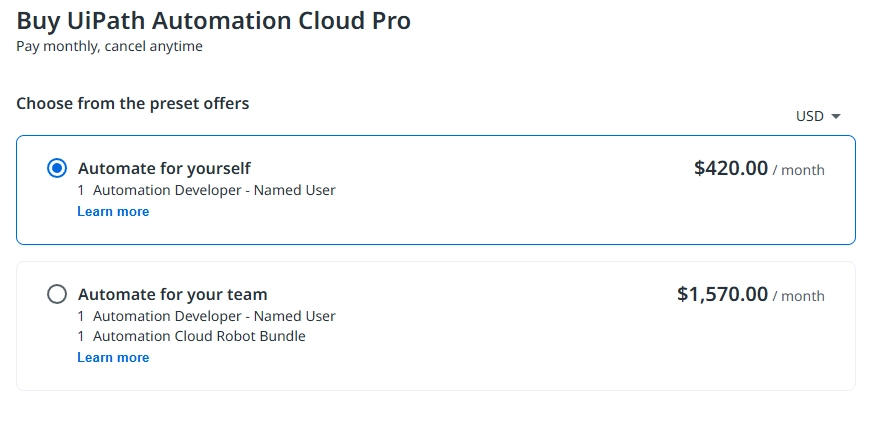
Task: Click the Pay monthly, cancel anytime text
Action: click(110, 46)
